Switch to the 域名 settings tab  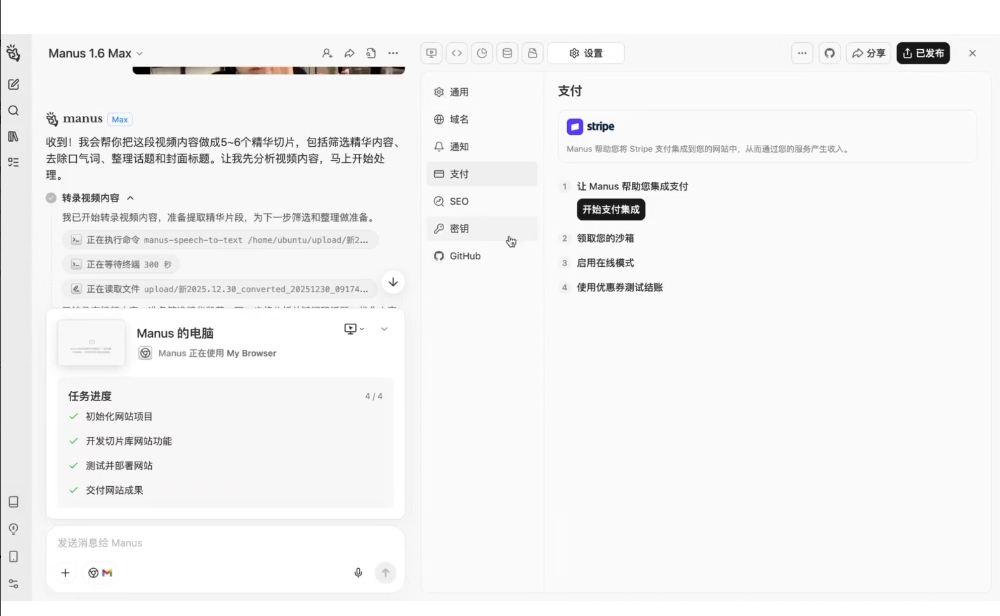point(462,118)
